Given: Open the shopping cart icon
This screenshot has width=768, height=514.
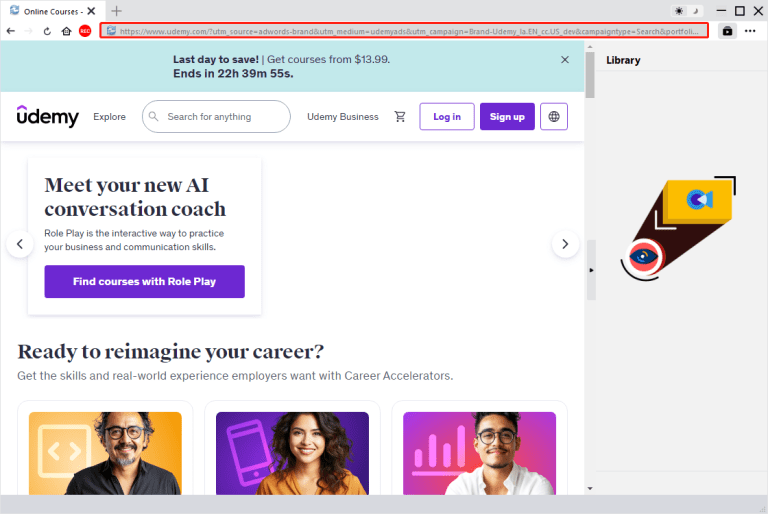Looking at the screenshot, I should (400, 117).
